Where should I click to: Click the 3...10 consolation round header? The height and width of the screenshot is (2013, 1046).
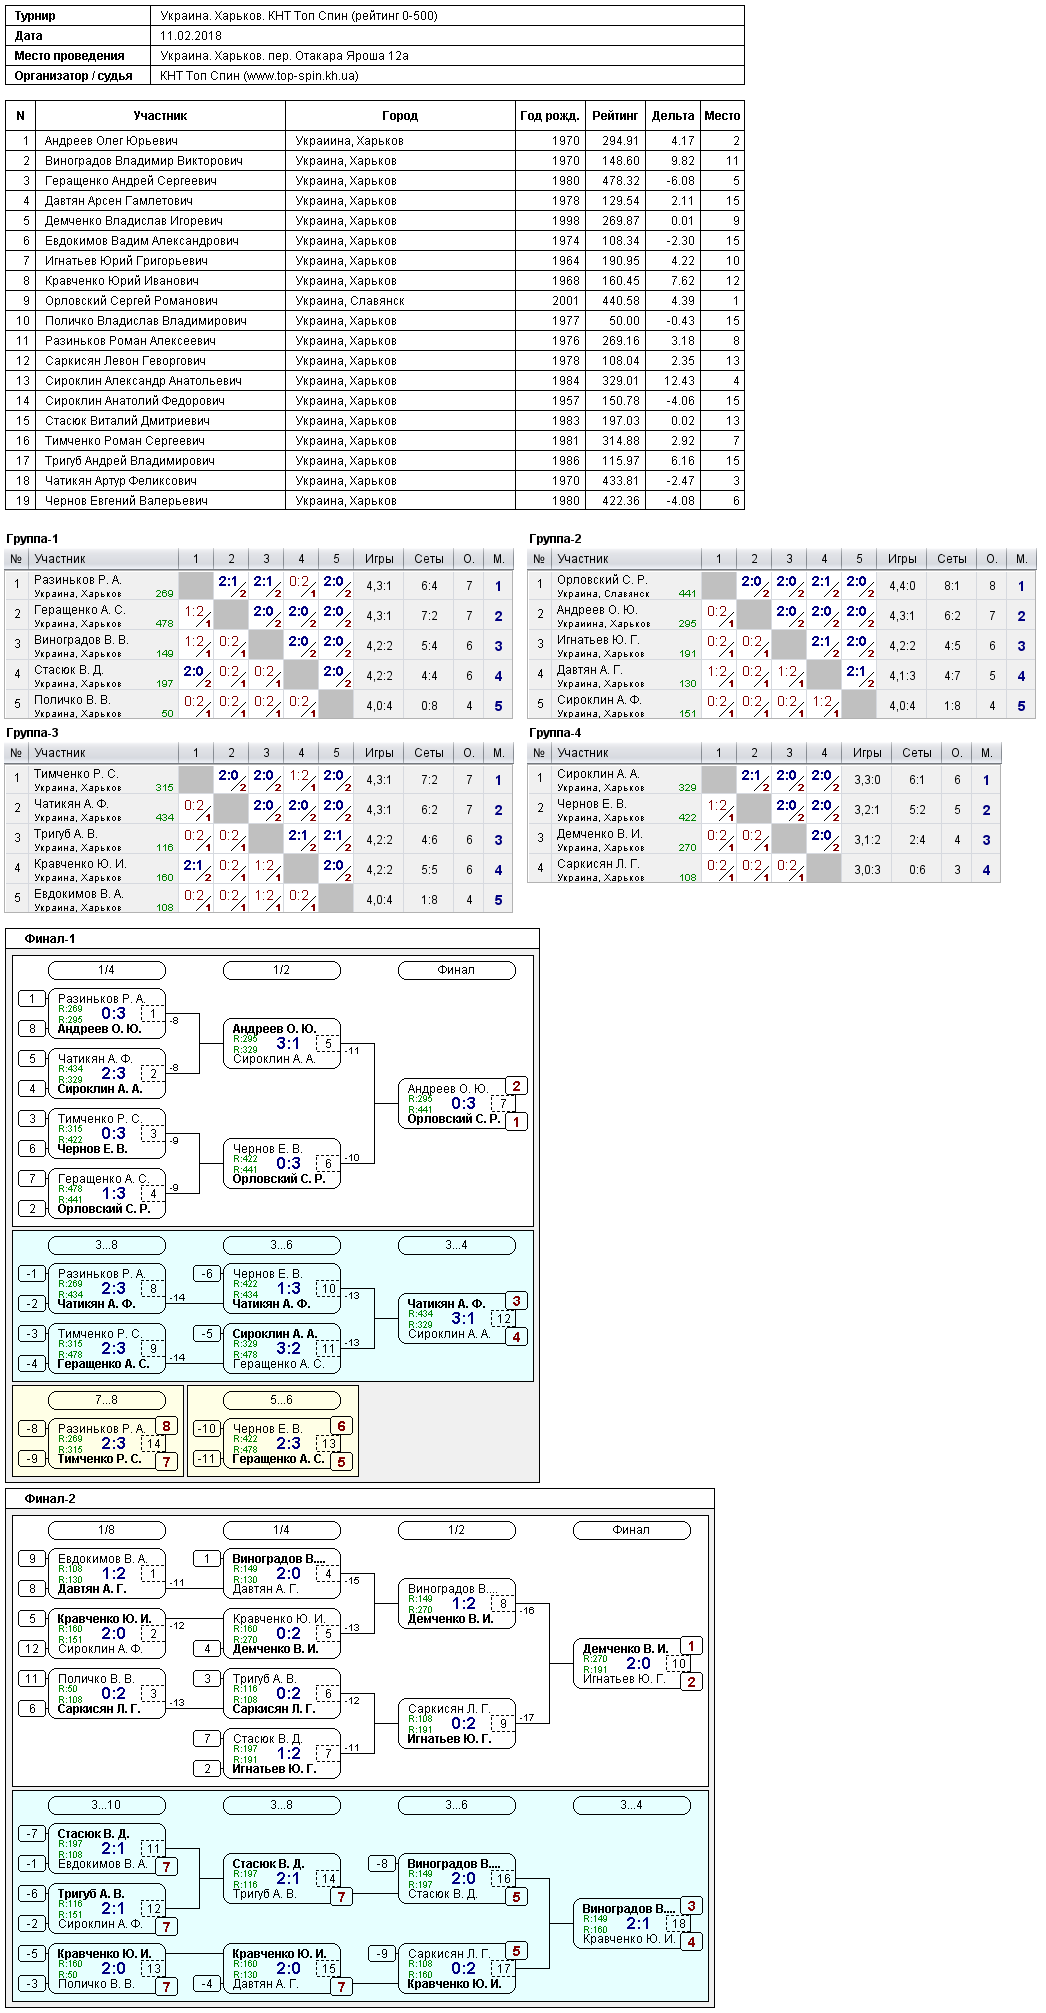click(107, 1805)
